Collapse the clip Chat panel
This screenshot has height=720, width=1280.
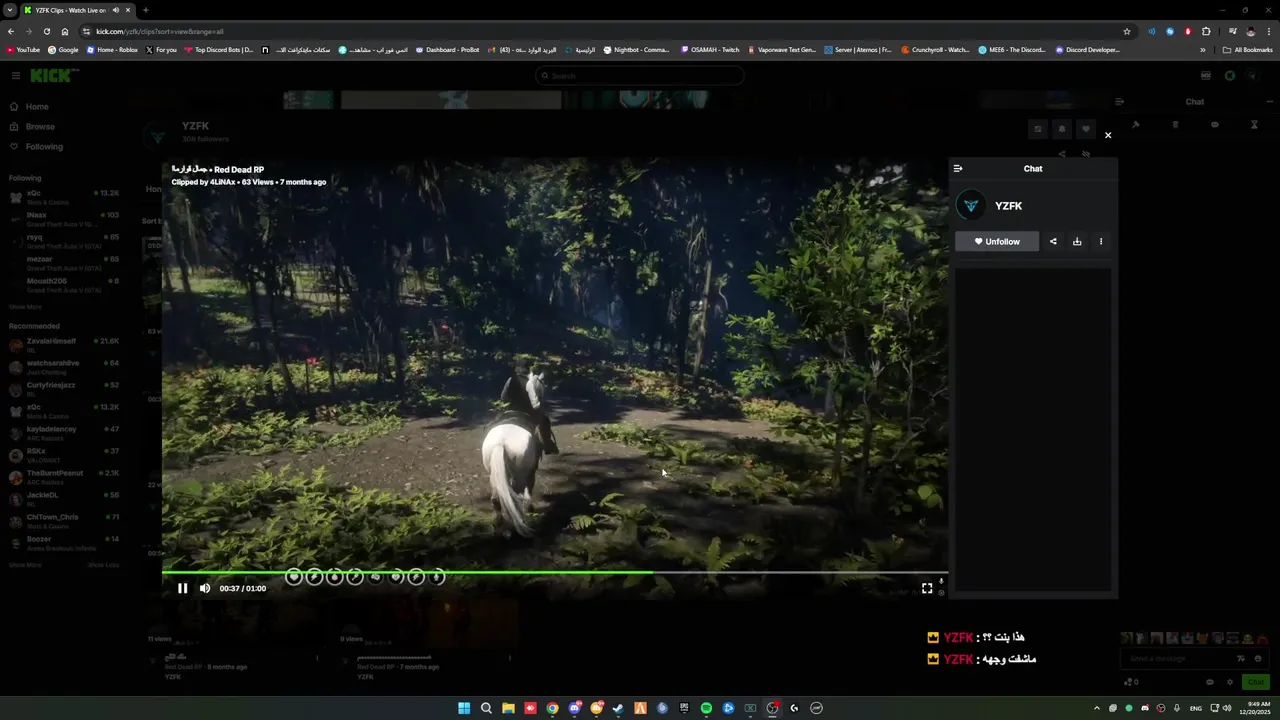tap(958, 169)
